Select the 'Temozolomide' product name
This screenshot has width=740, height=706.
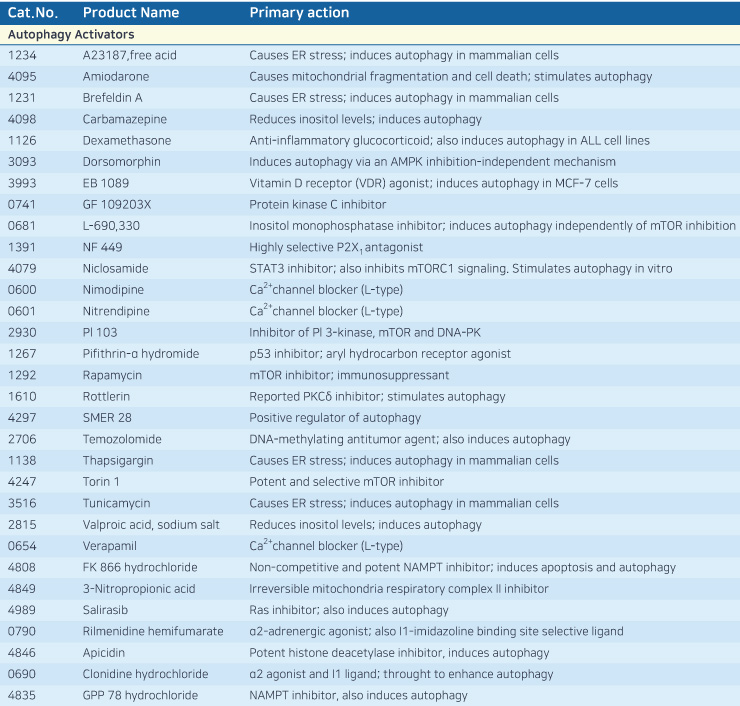[122, 439]
